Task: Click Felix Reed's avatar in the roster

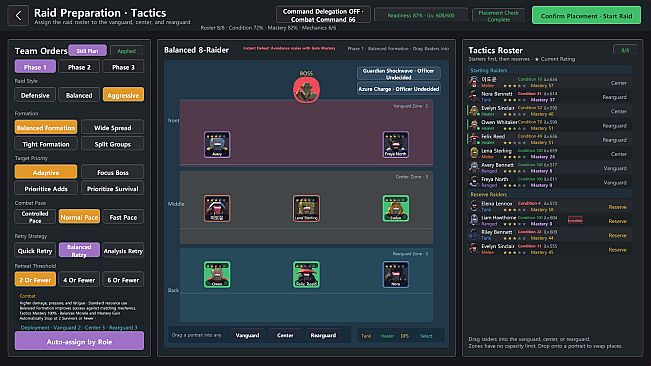Action: [x=473, y=139]
